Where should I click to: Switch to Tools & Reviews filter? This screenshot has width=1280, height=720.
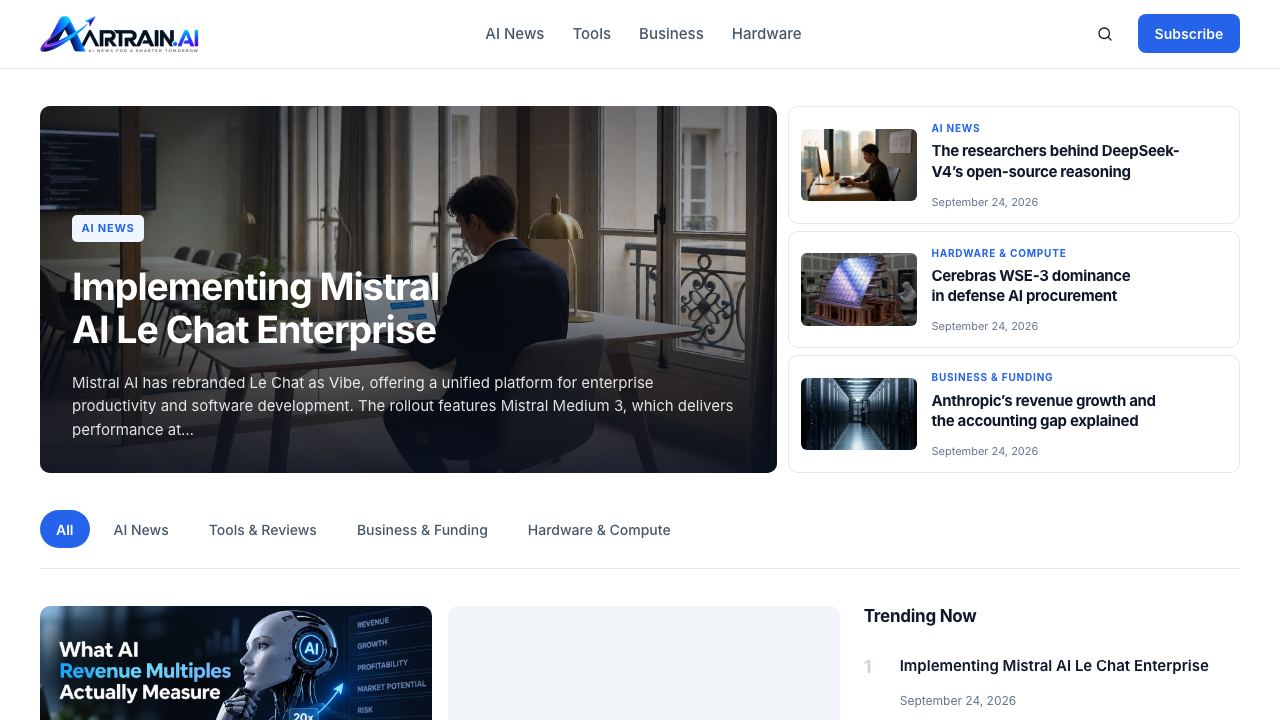263,530
